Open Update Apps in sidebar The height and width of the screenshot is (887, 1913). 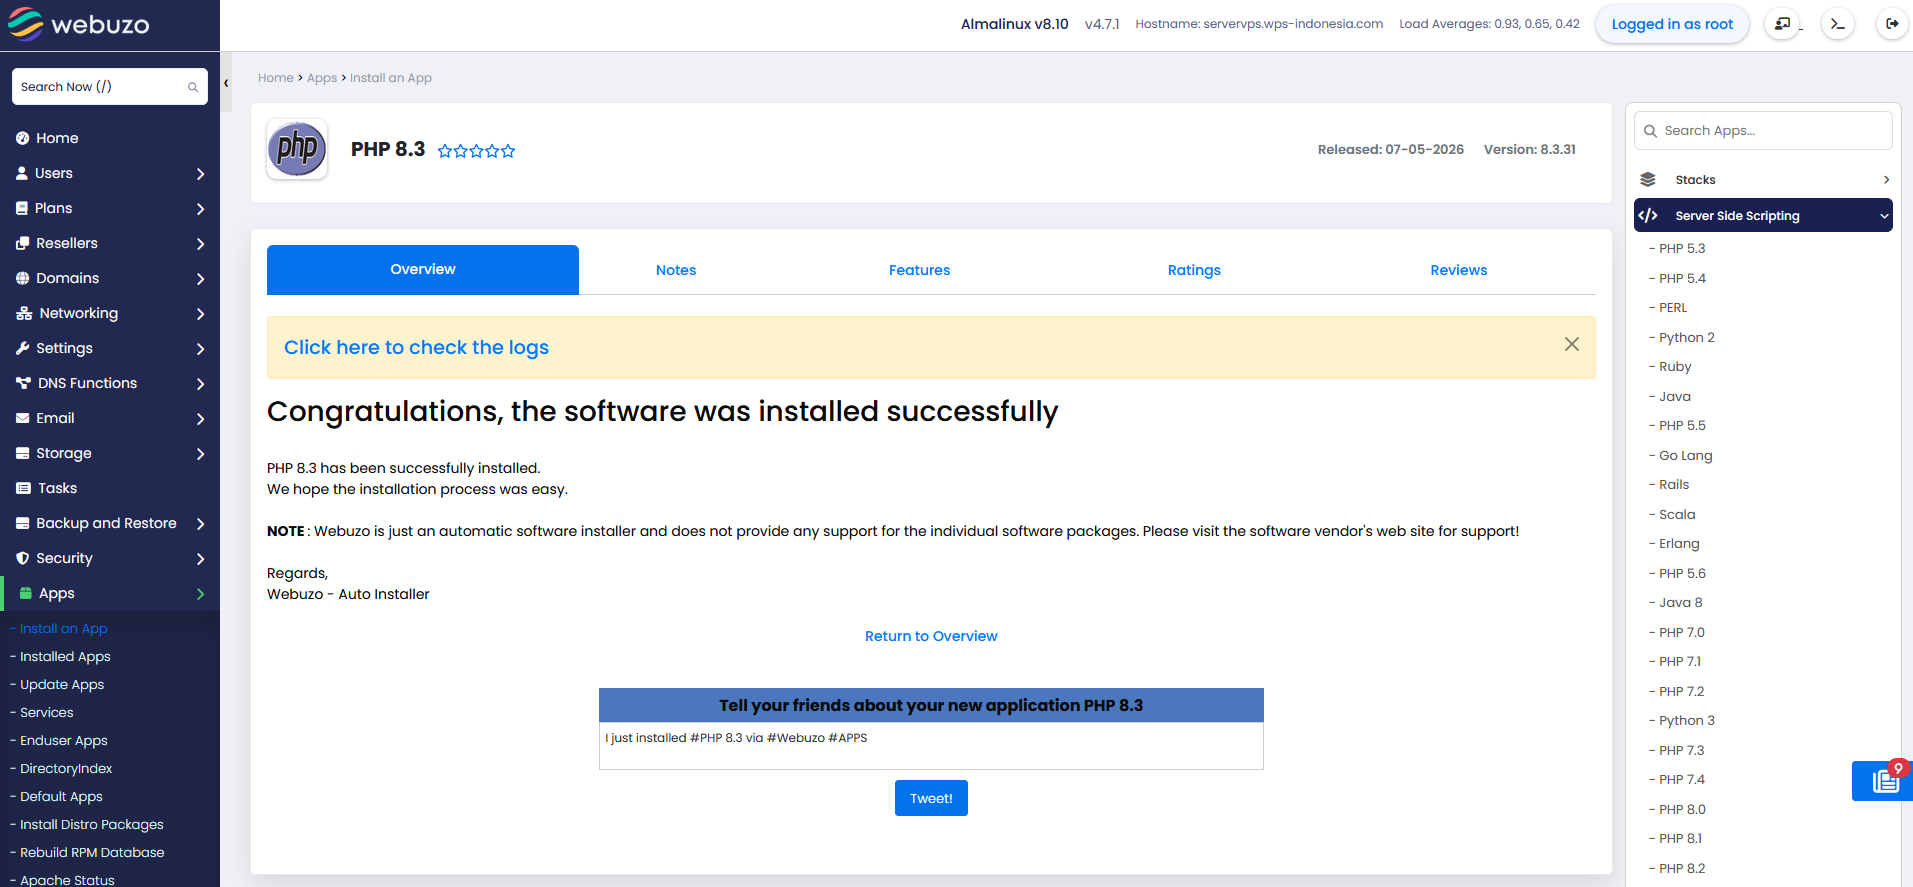click(62, 685)
